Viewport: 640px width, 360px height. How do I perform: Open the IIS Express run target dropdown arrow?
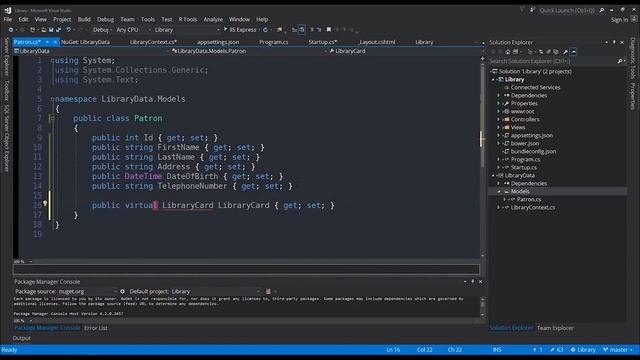pos(259,30)
